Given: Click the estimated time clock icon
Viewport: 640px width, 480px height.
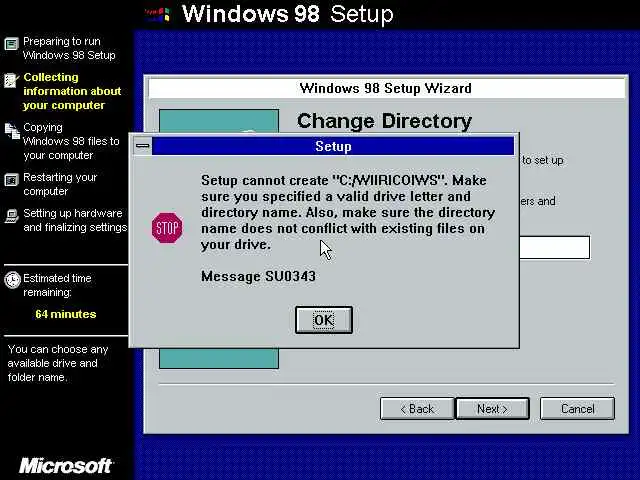Looking at the screenshot, I should [x=12, y=280].
